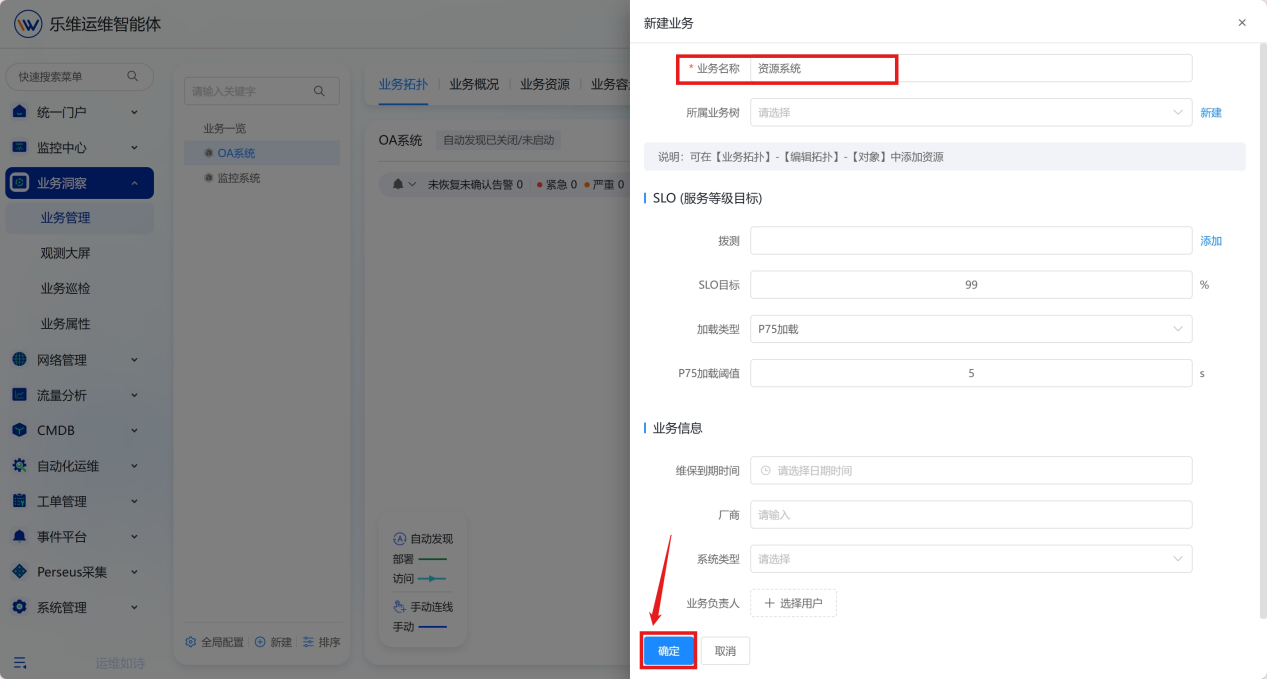Click the 乐维运维智能体 logo icon

click(28, 24)
